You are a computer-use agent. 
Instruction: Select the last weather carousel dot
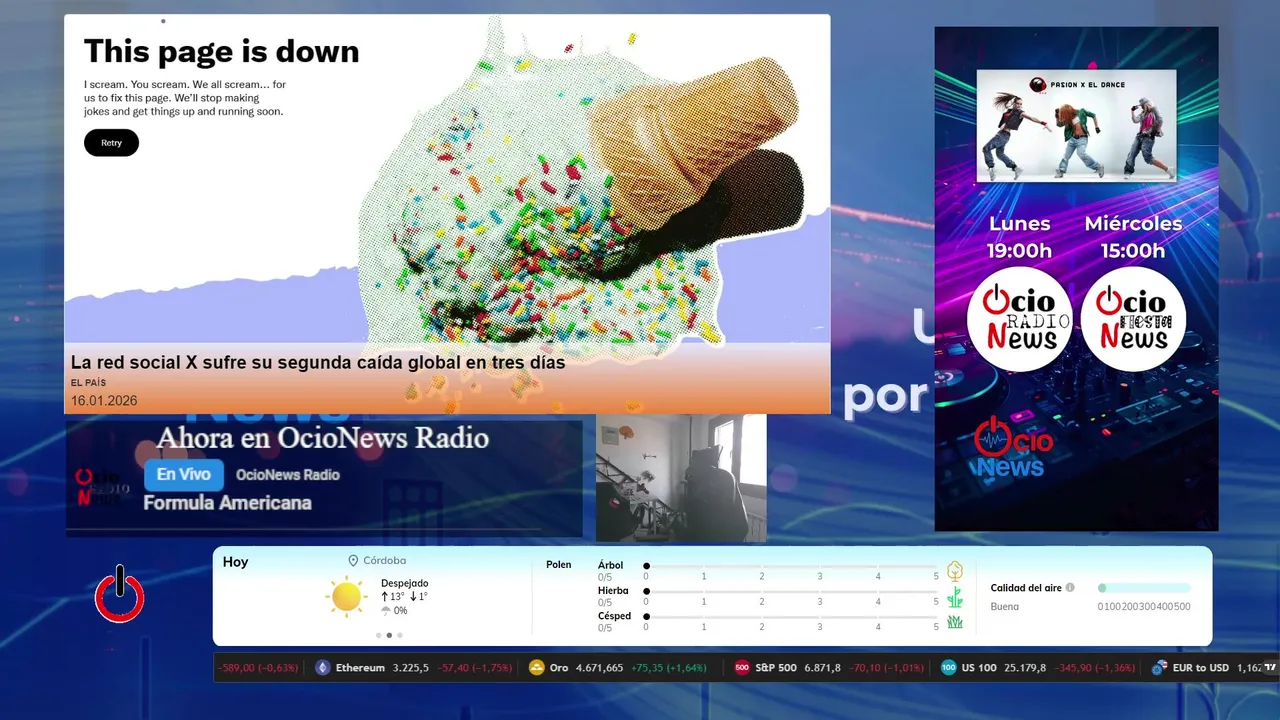point(400,635)
